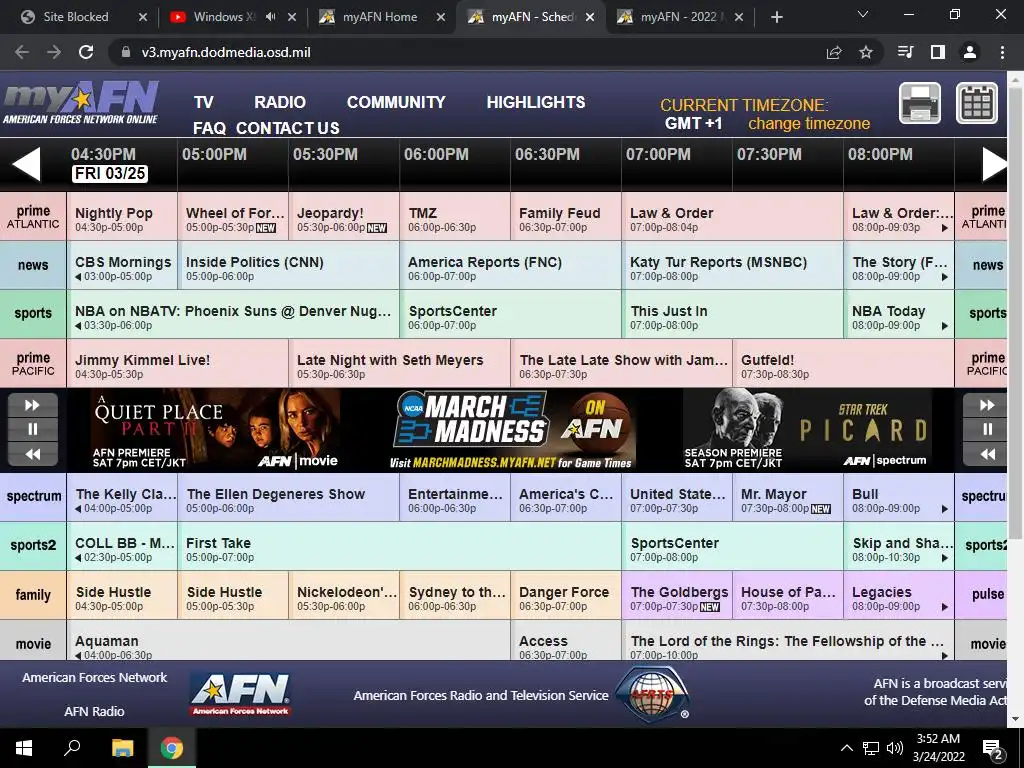Viewport: 1024px width, 768px height.
Task: Open Gutfeld! program listing
Action: click(843, 363)
